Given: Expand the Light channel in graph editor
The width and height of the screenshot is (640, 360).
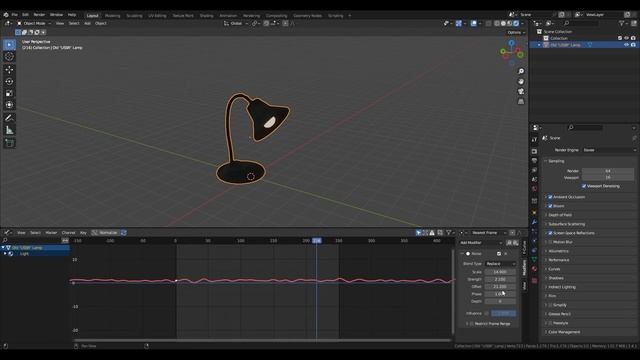Looking at the screenshot, I should click(5, 254).
